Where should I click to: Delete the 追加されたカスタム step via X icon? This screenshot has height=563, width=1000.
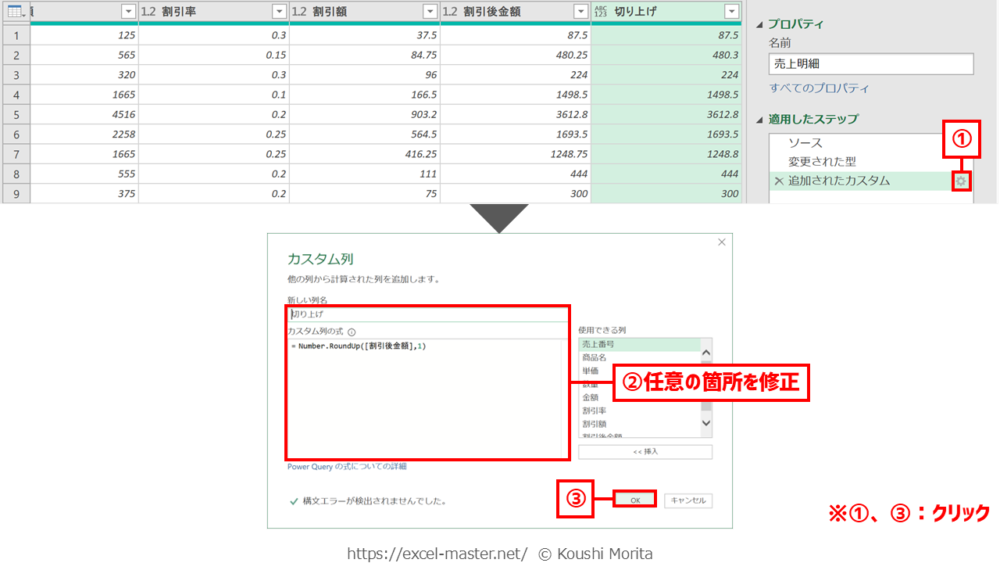click(x=779, y=181)
